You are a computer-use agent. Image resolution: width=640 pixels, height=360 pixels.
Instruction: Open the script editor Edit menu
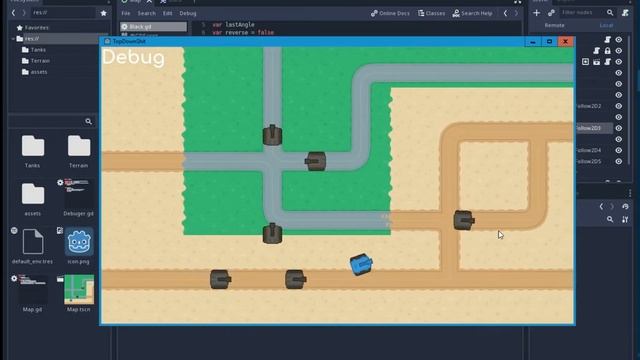(167, 13)
